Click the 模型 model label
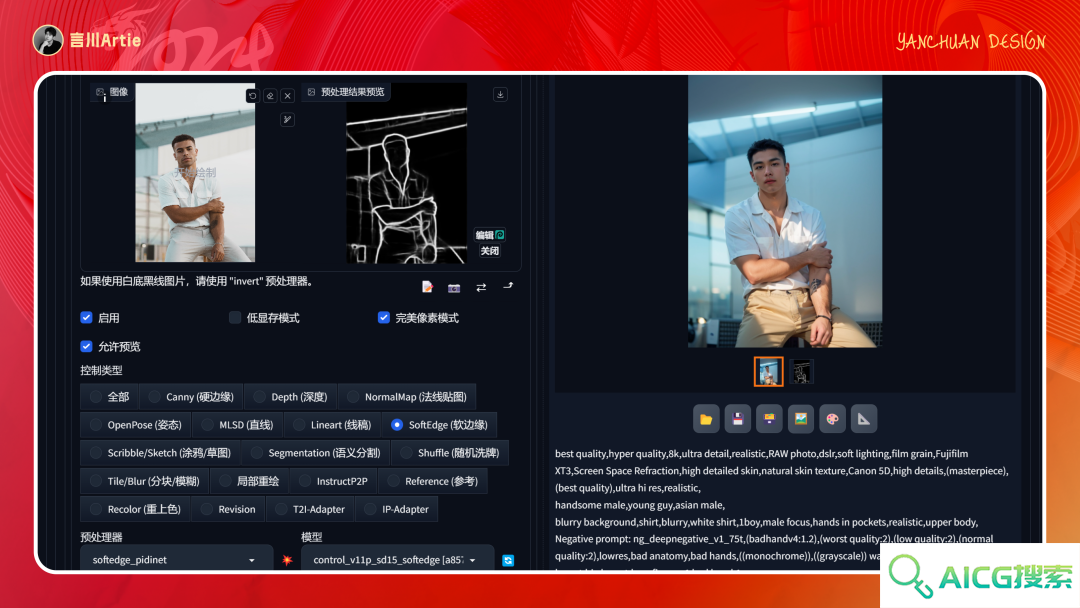1080x608 pixels. click(x=312, y=537)
